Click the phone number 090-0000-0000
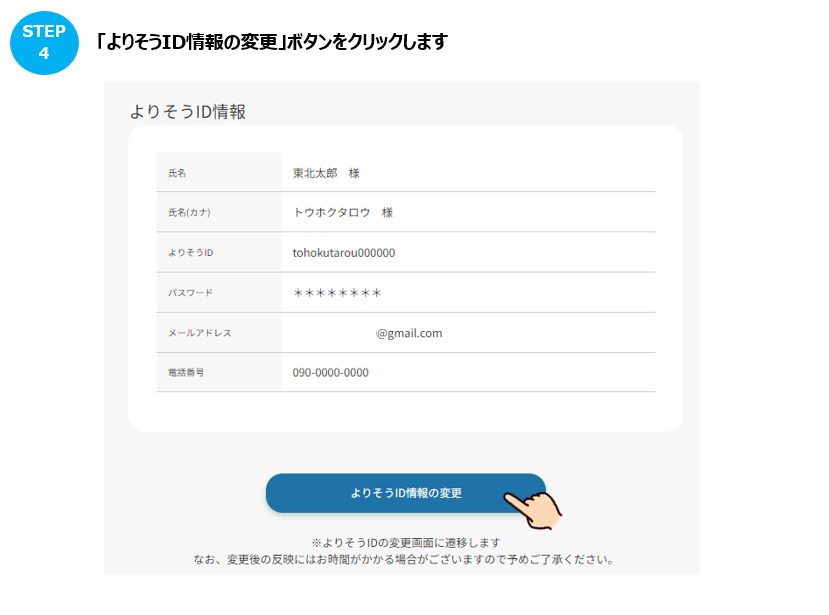This screenshot has width=829, height=615. coord(329,372)
